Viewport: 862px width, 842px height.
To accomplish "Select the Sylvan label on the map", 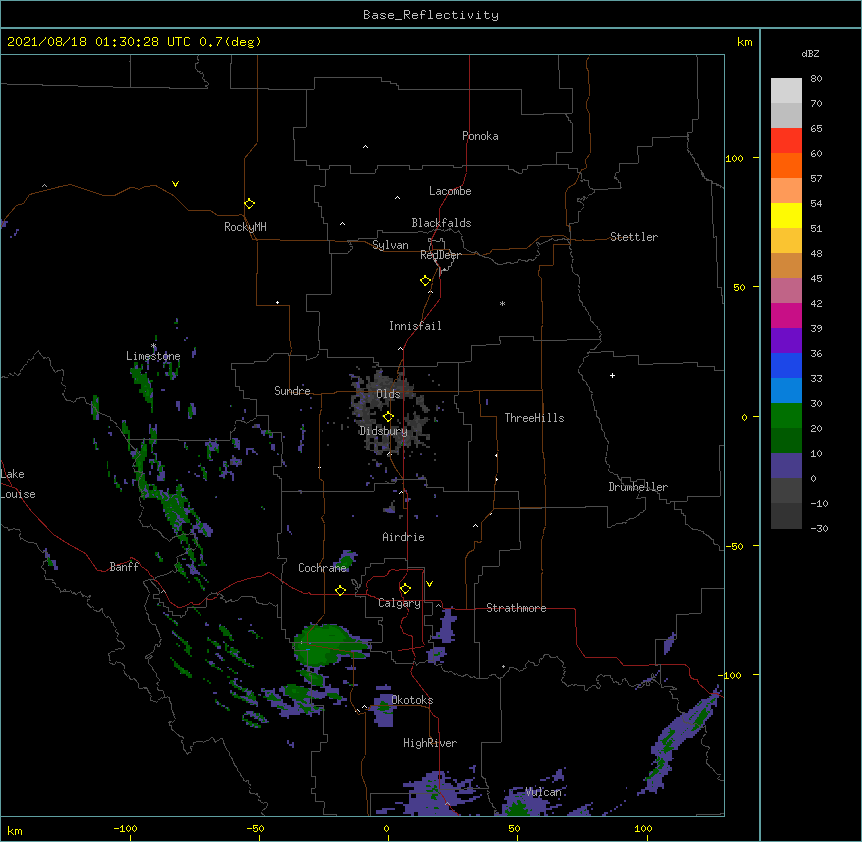I will [x=390, y=245].
